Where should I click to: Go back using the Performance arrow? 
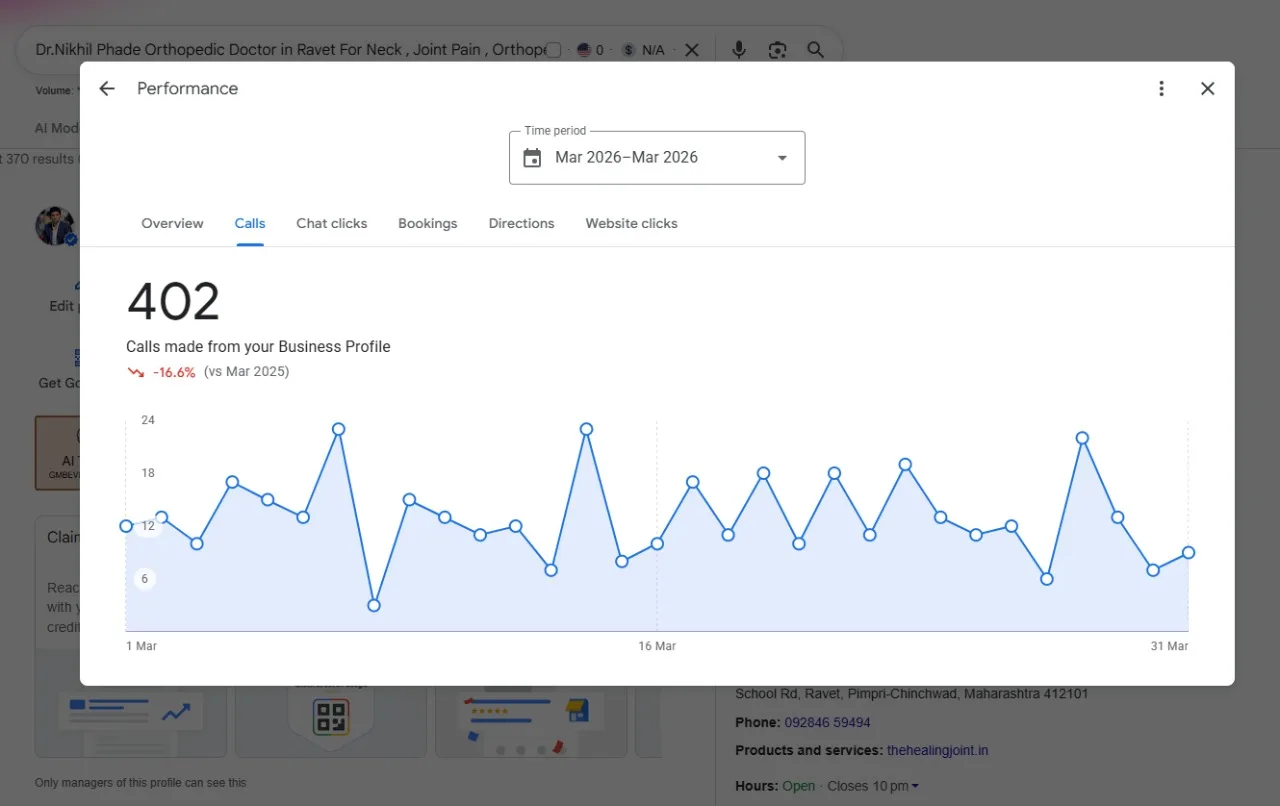[x=107, y=89]
